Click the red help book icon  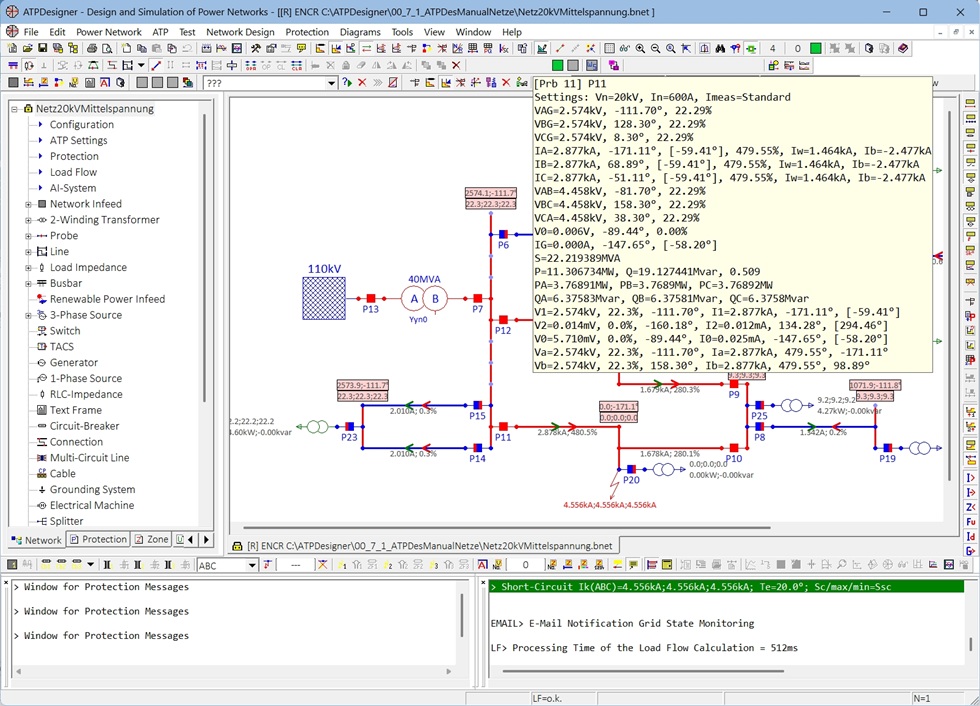point(903,48)
